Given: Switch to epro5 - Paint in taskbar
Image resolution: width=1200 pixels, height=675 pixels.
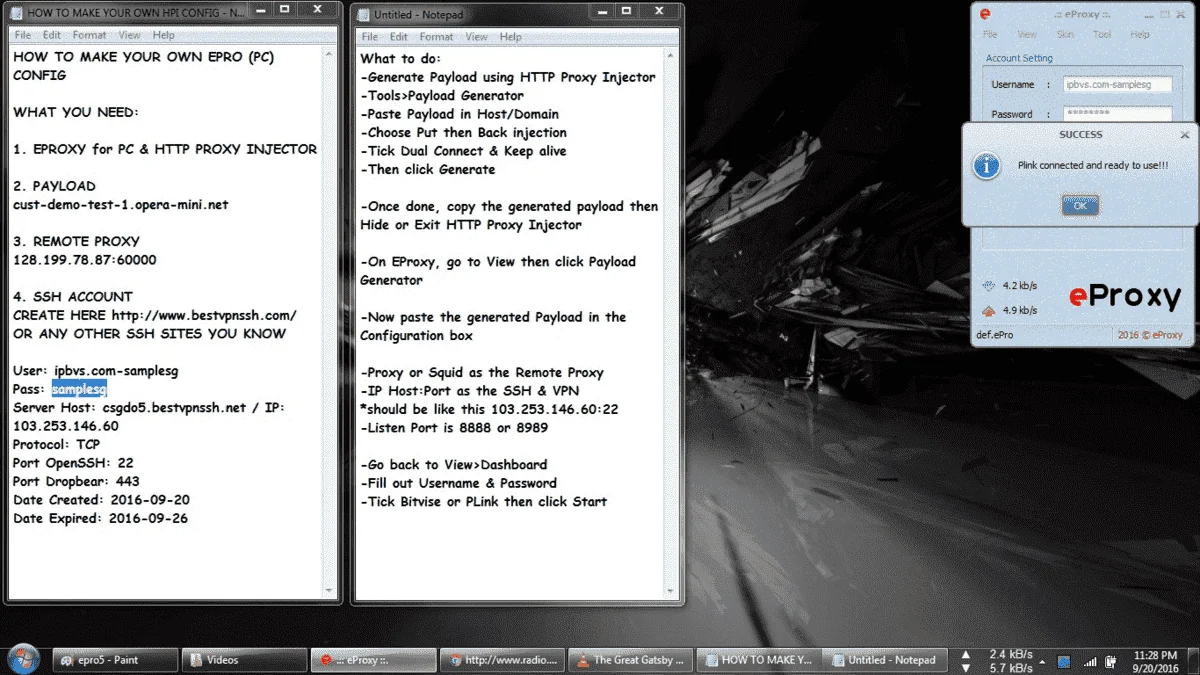Looking at the screenshot, I should (114, 660).
